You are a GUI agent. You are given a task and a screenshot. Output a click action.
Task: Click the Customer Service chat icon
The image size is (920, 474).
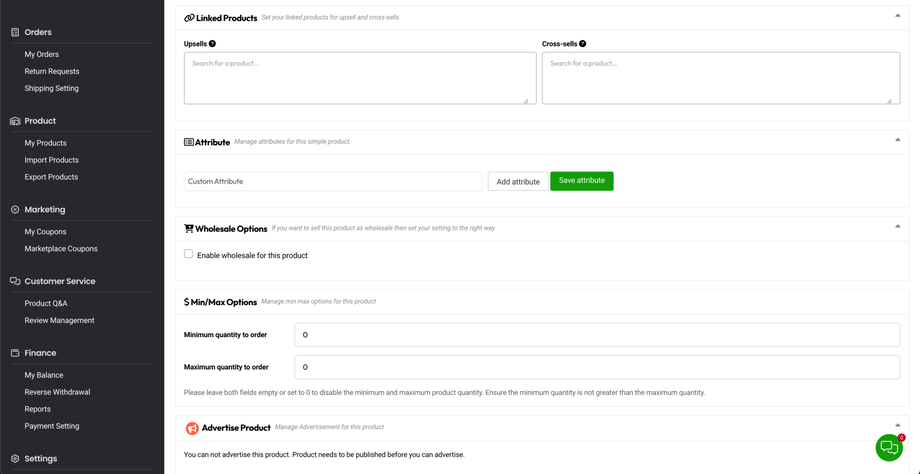[x=15, y=281]
